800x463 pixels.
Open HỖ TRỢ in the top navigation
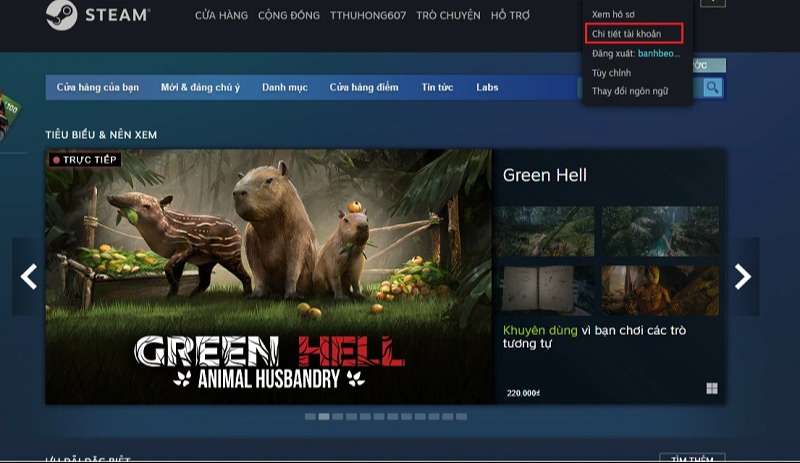510,15
